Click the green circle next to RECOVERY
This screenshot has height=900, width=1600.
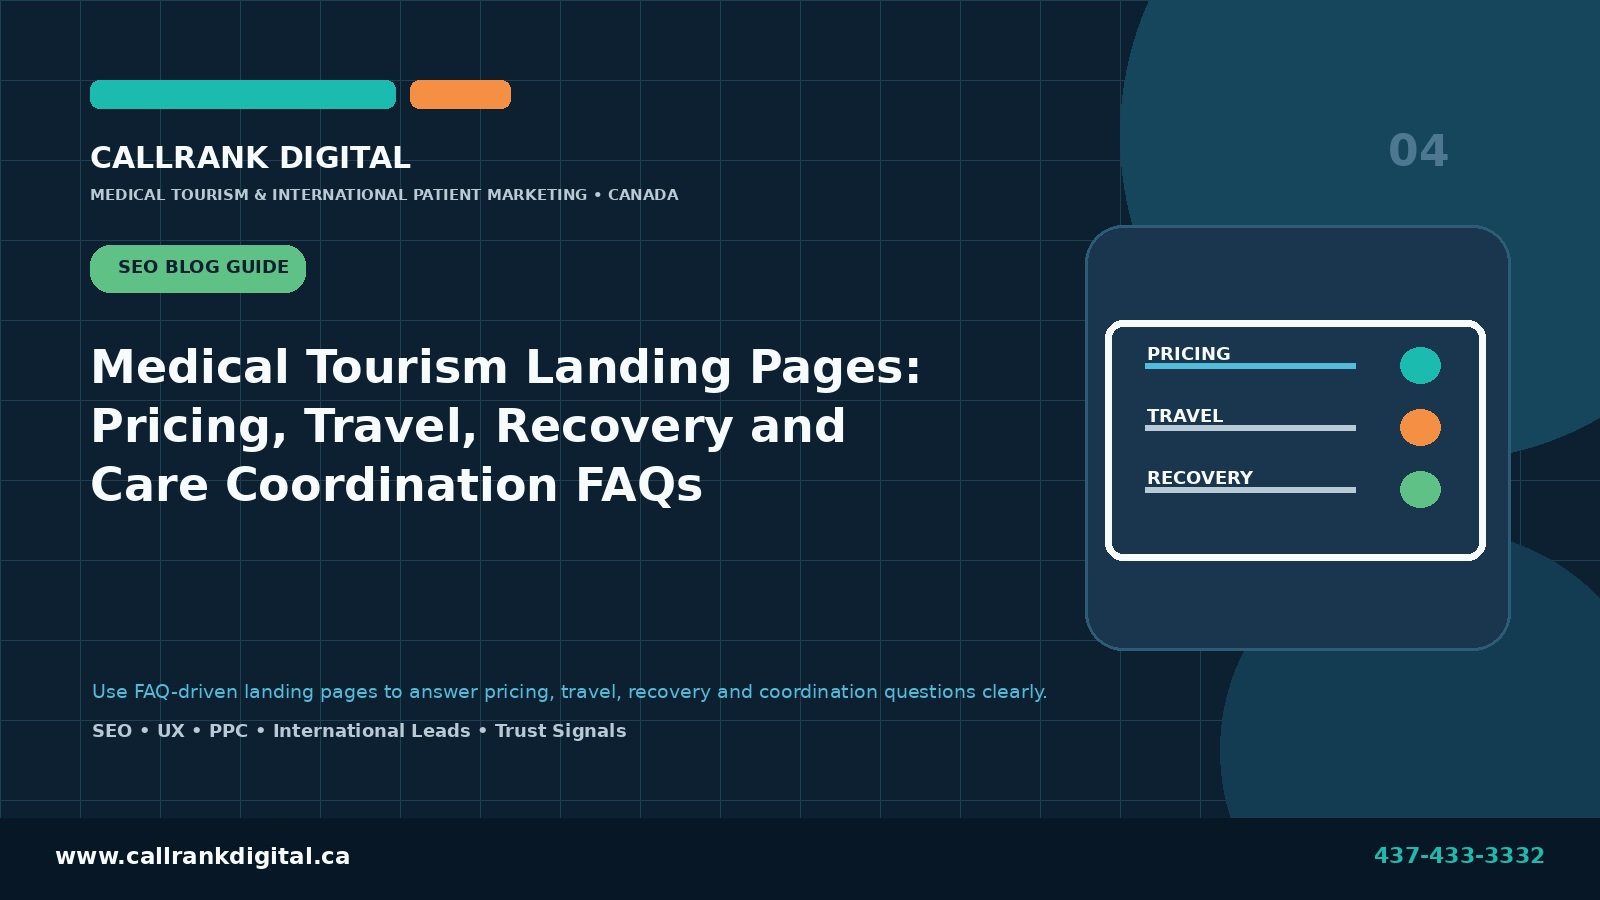(x=1420, y=490)
